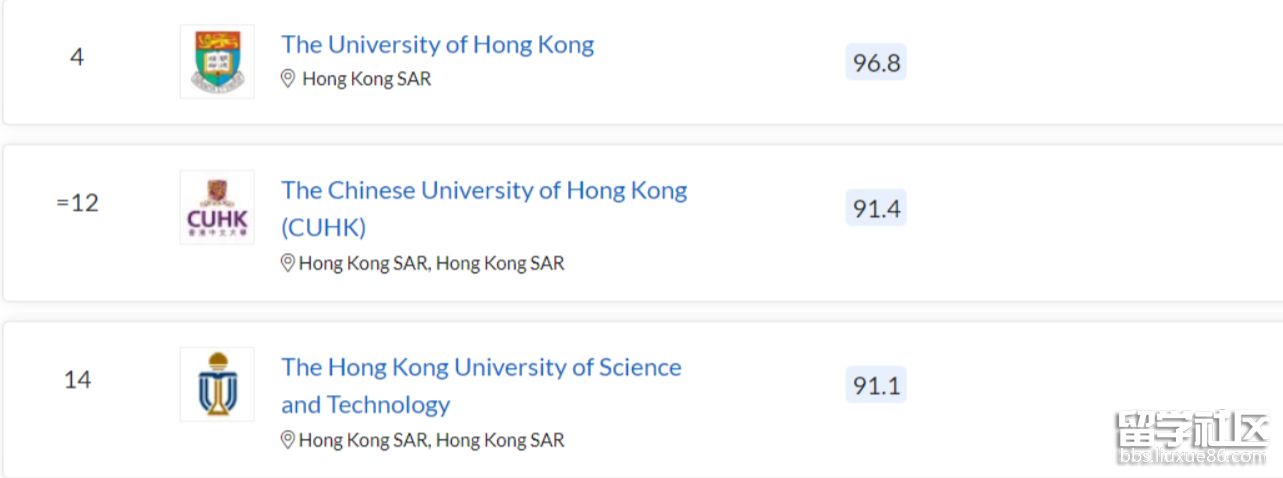Click the location pin beside Hong Kong SAR in the HKU row
The height and width of the screenshot is (478, 1283).
click(x=288, y=78)
